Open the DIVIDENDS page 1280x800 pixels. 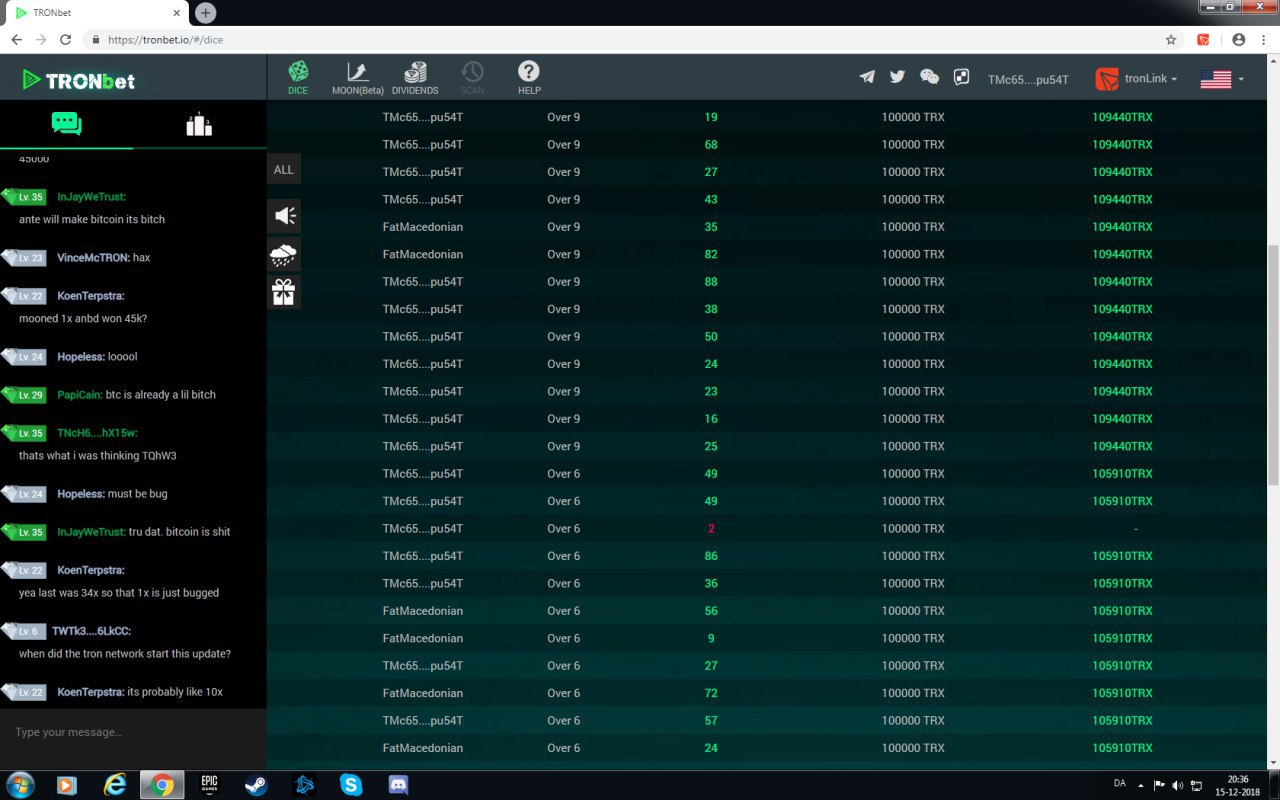click(x=415, y=77)
